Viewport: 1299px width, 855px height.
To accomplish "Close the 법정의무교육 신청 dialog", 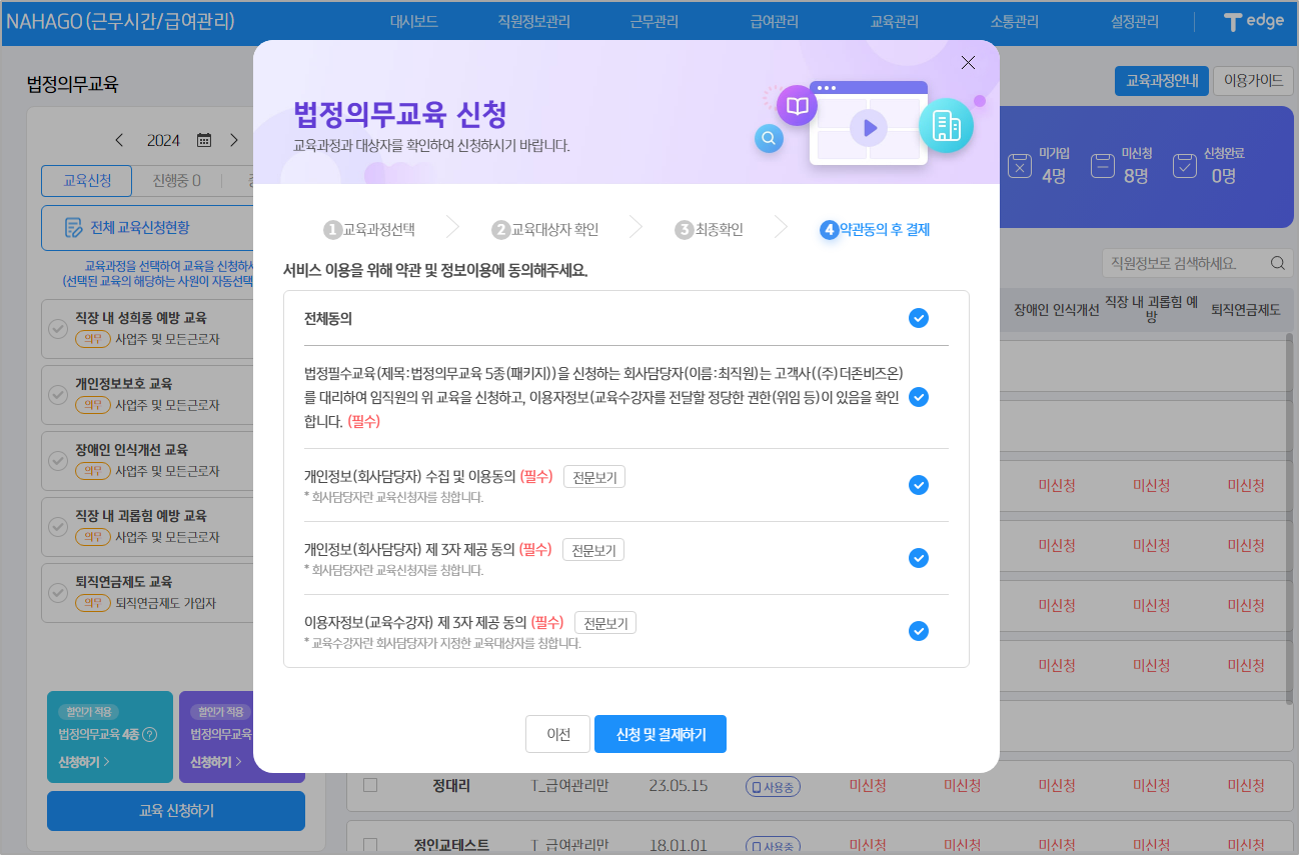I will click(967, 63).
